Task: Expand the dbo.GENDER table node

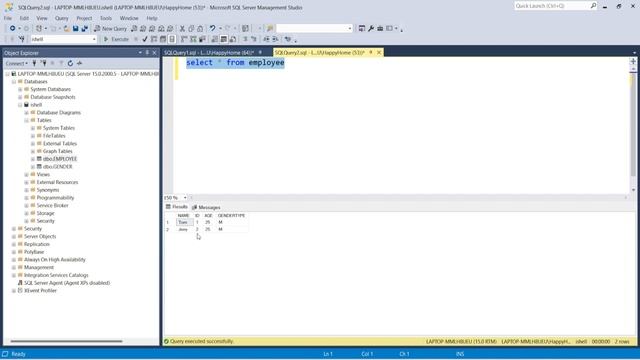Action: coord(33,167)
